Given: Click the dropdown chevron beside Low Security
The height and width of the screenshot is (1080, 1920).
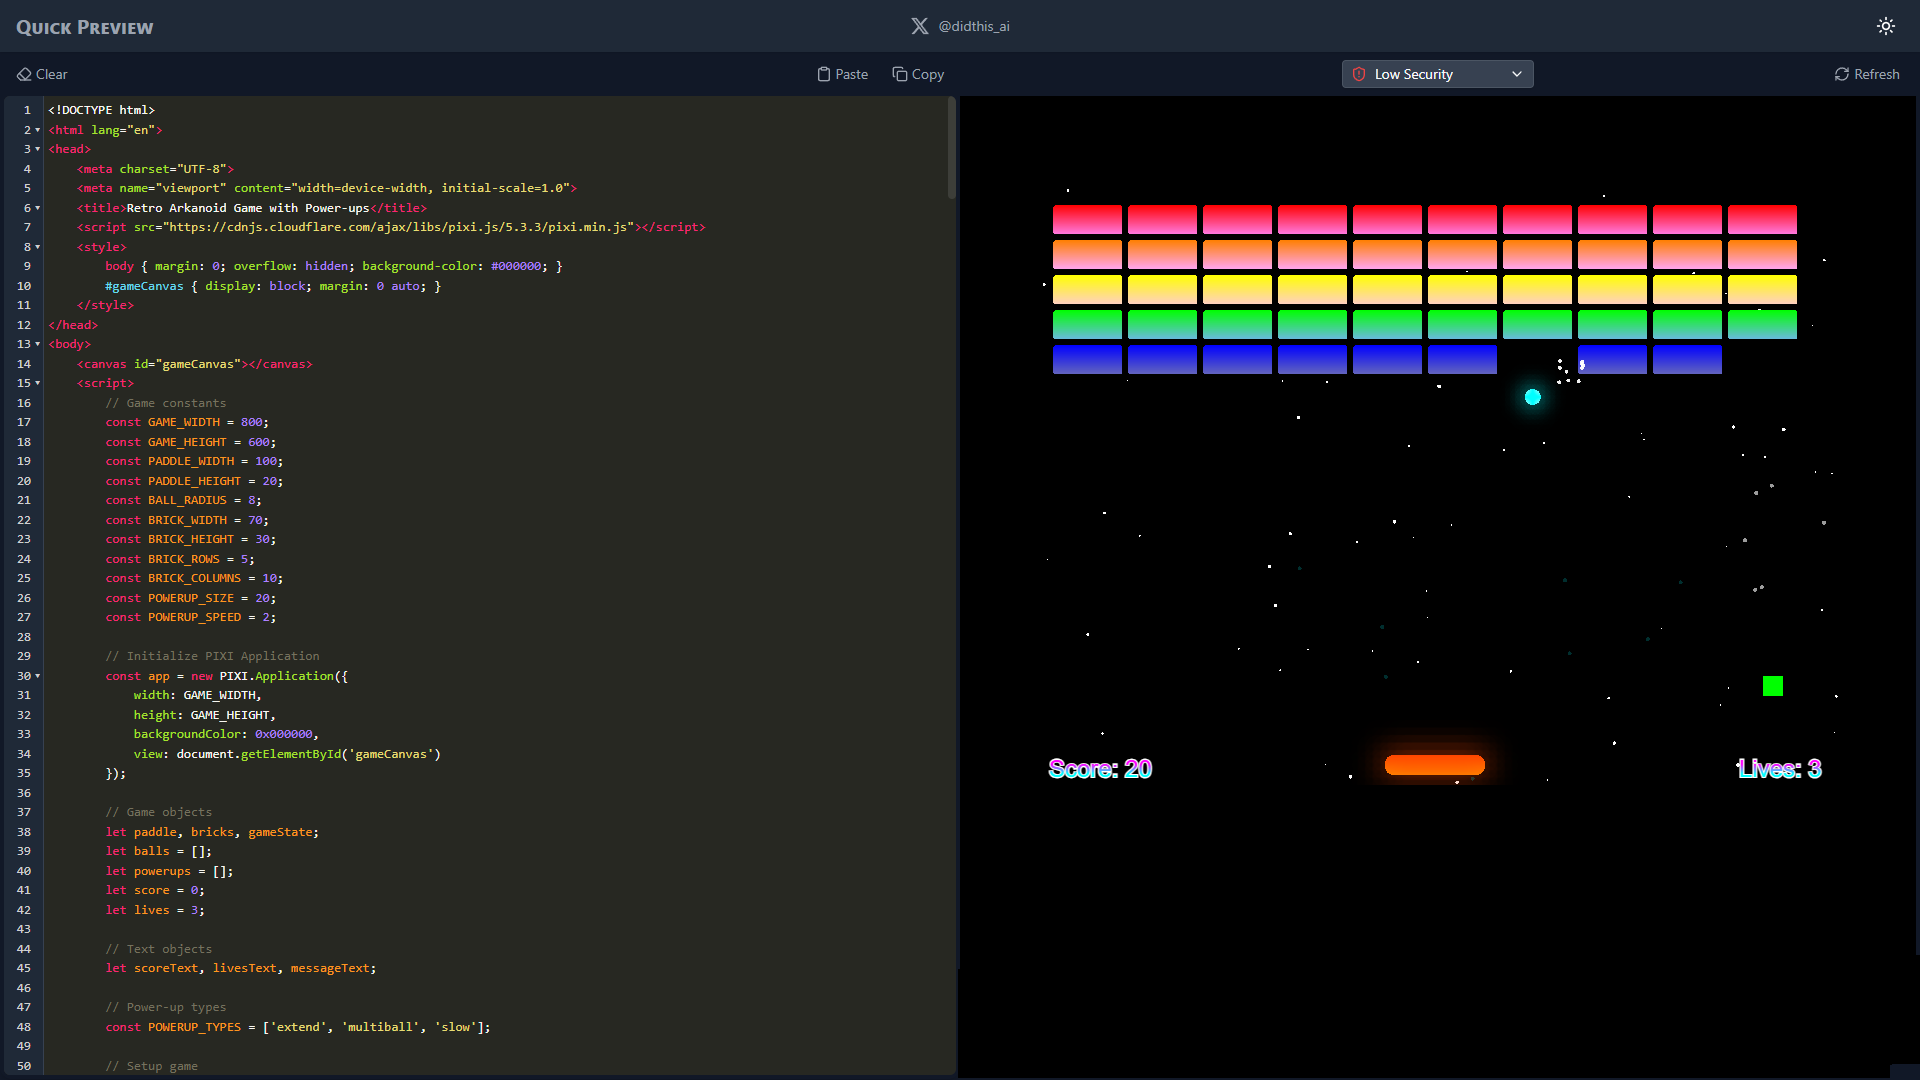Looking at the screenshot, I should click(1517, 74).
